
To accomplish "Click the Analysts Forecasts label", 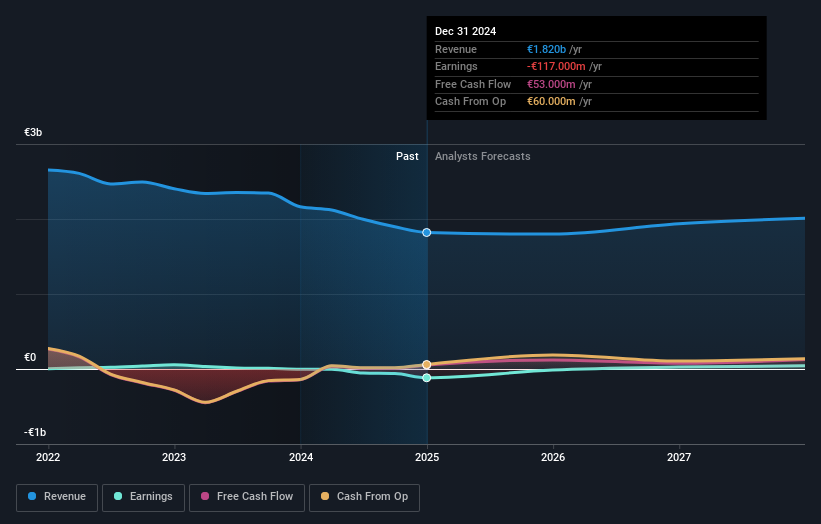I will click(x=483, y=157).
